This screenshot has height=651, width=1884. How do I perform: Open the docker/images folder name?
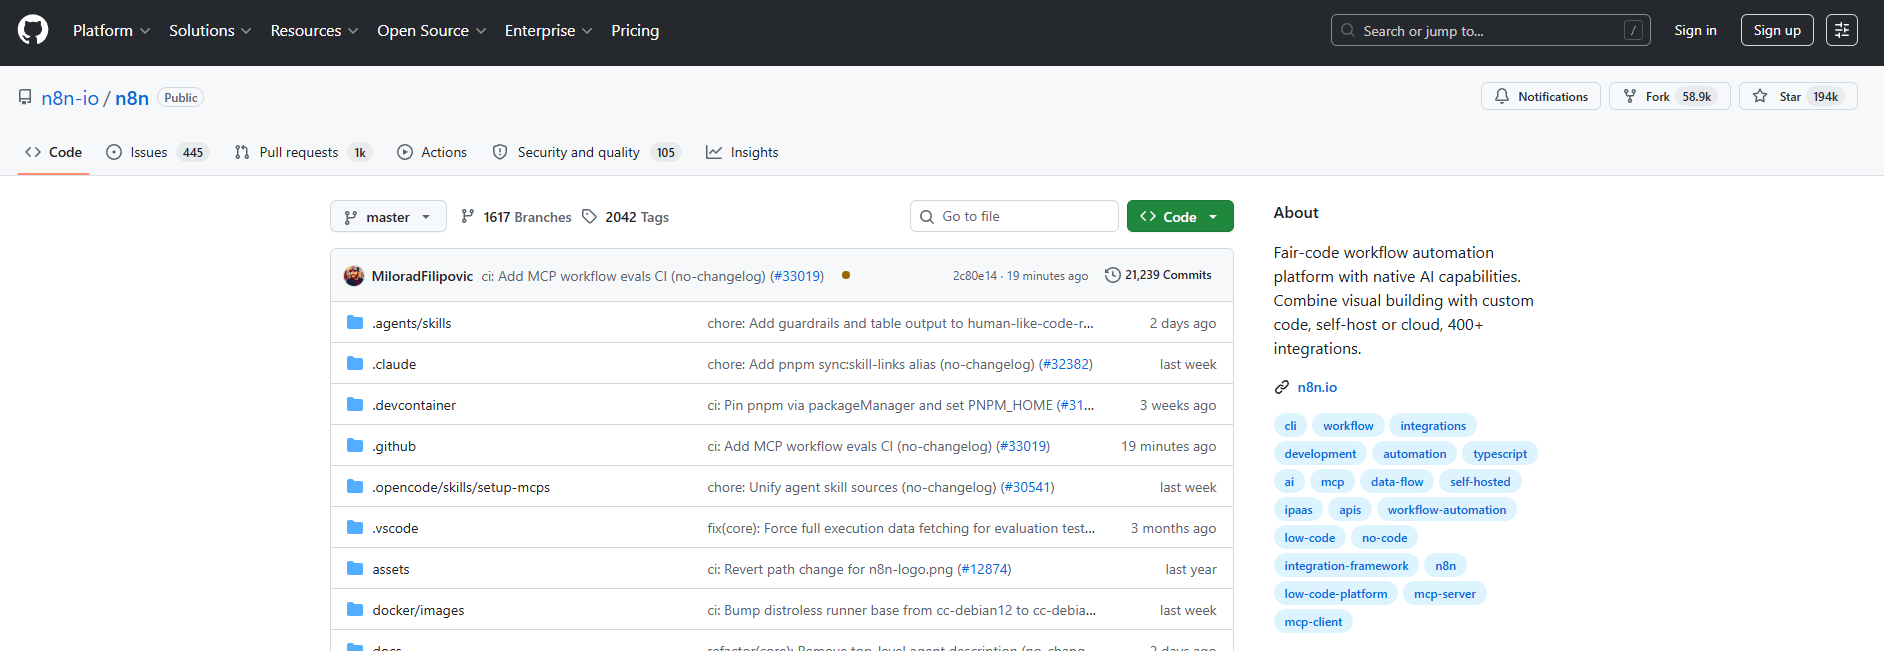coord(418,610)
